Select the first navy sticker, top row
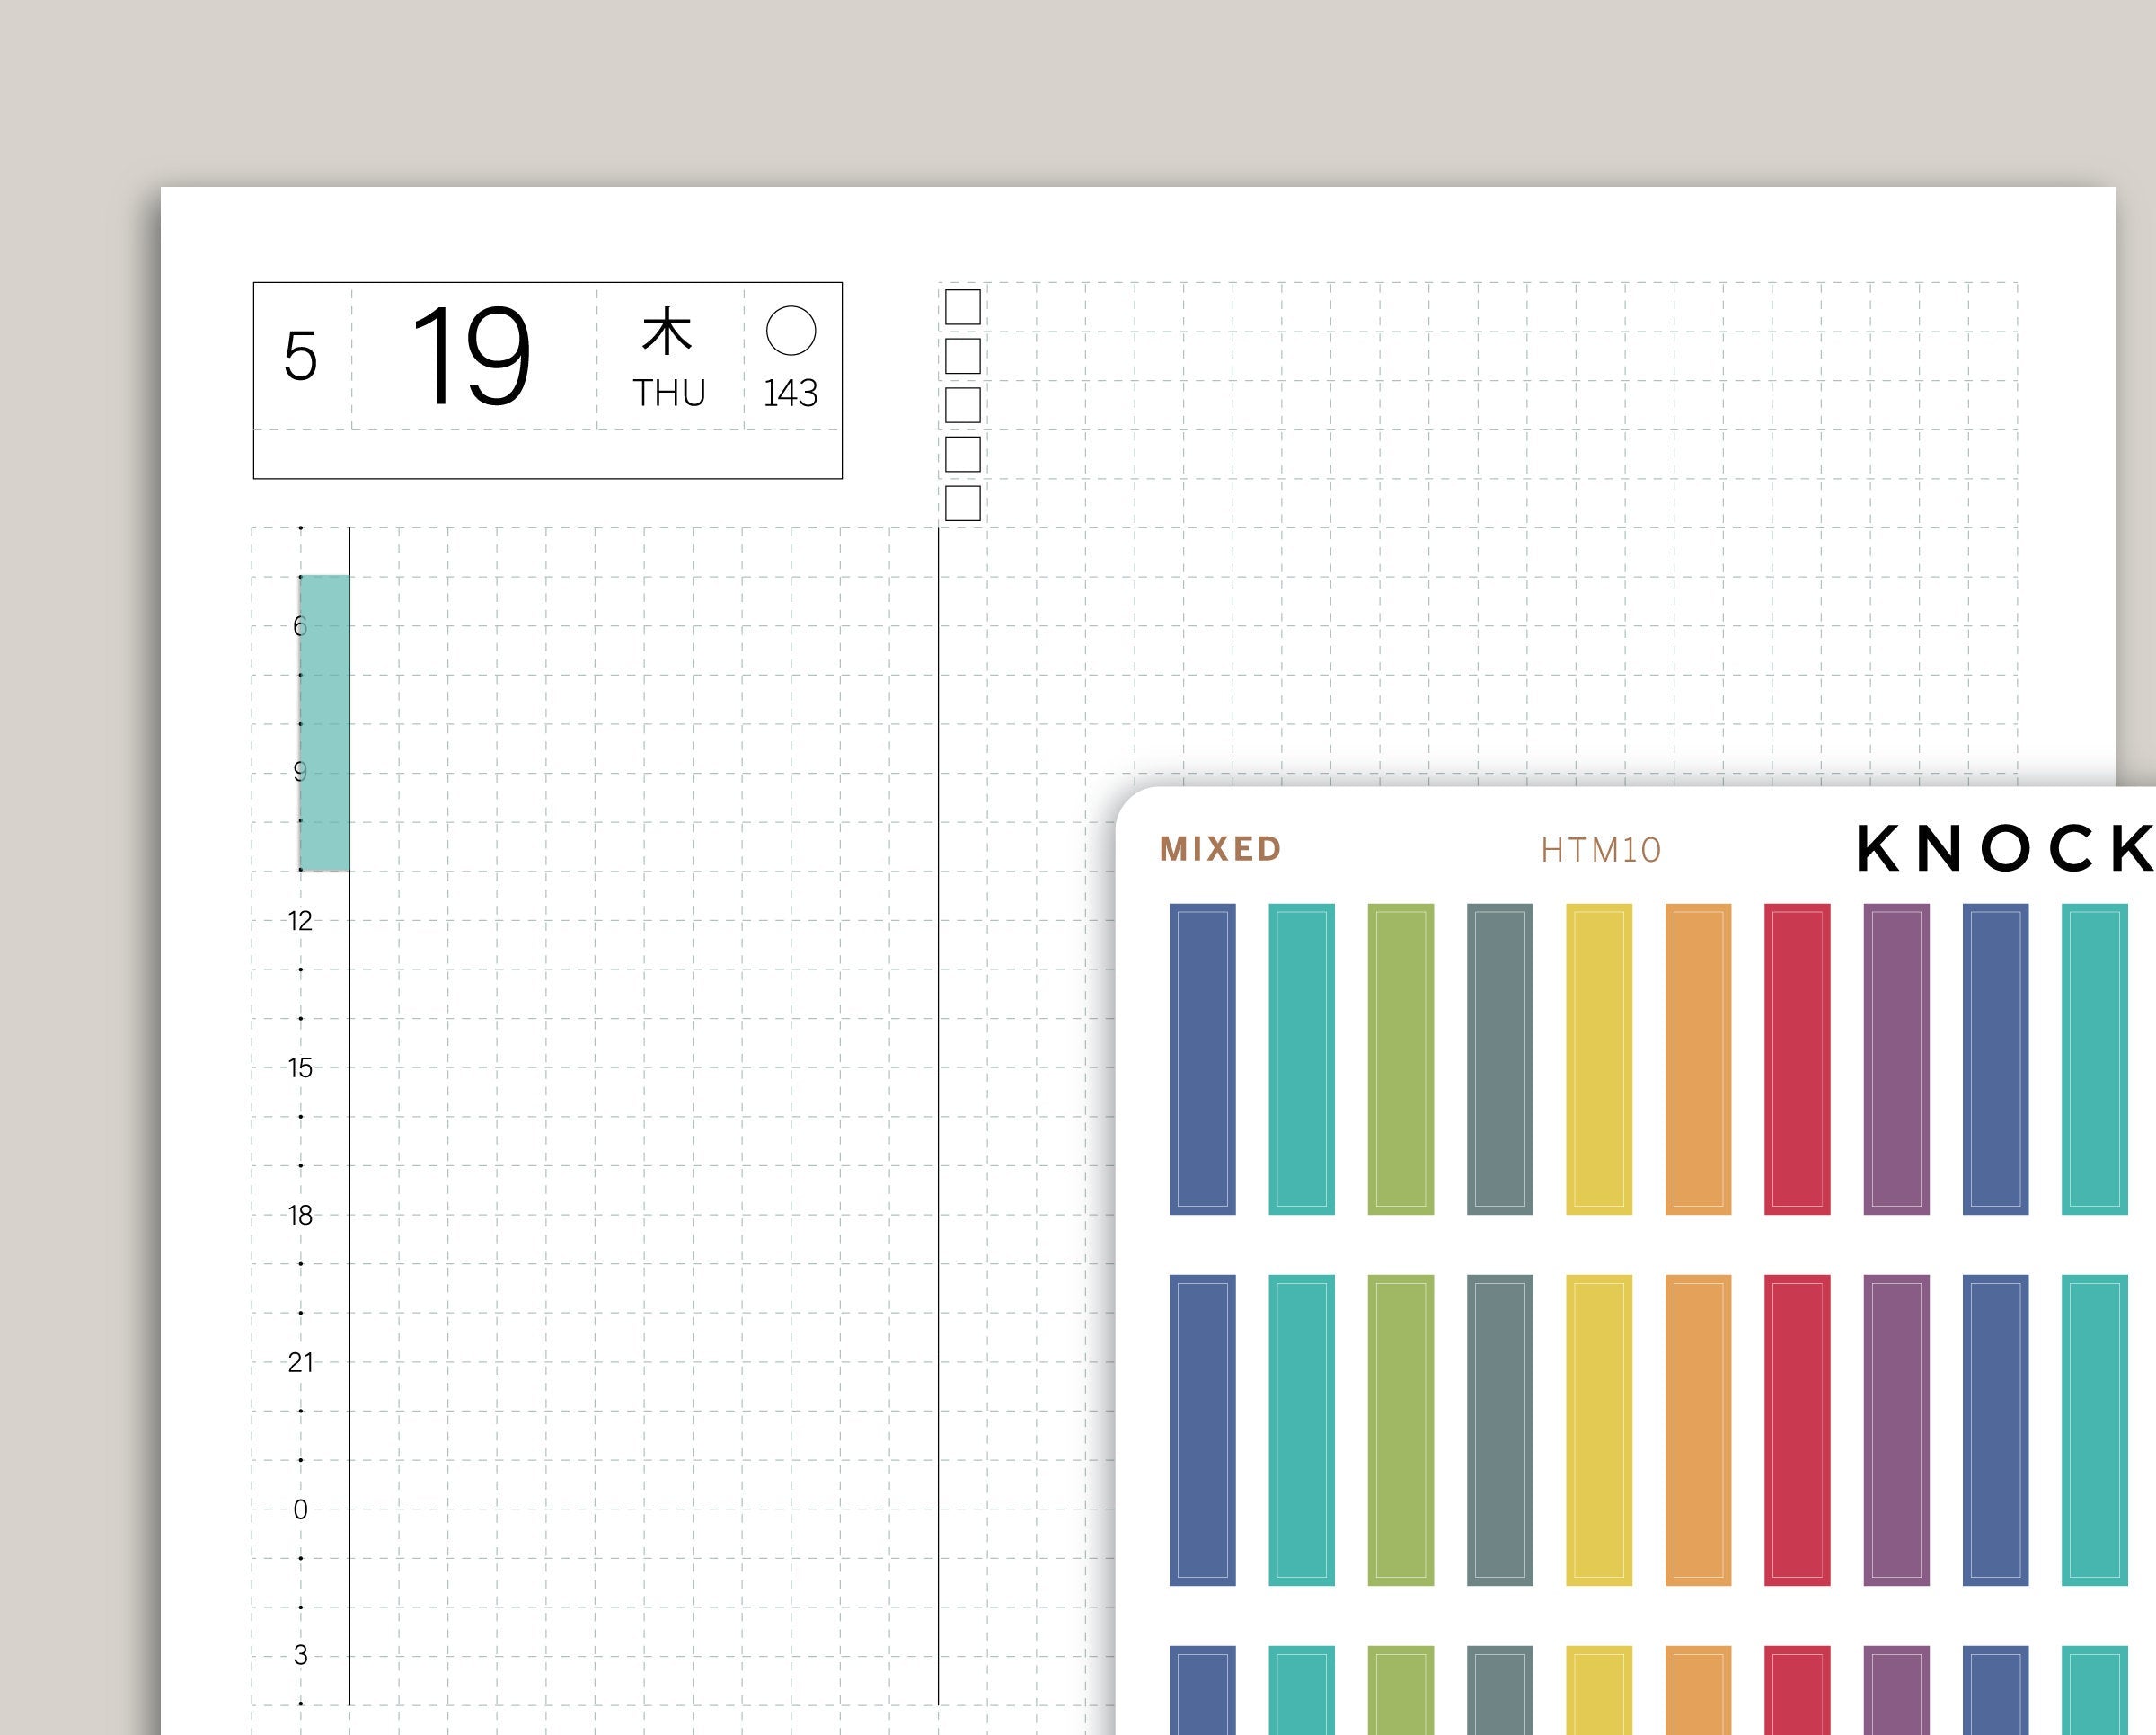Image resolution: width=2156 pixels, height=1735 pixels. tap(1202, 1059)
